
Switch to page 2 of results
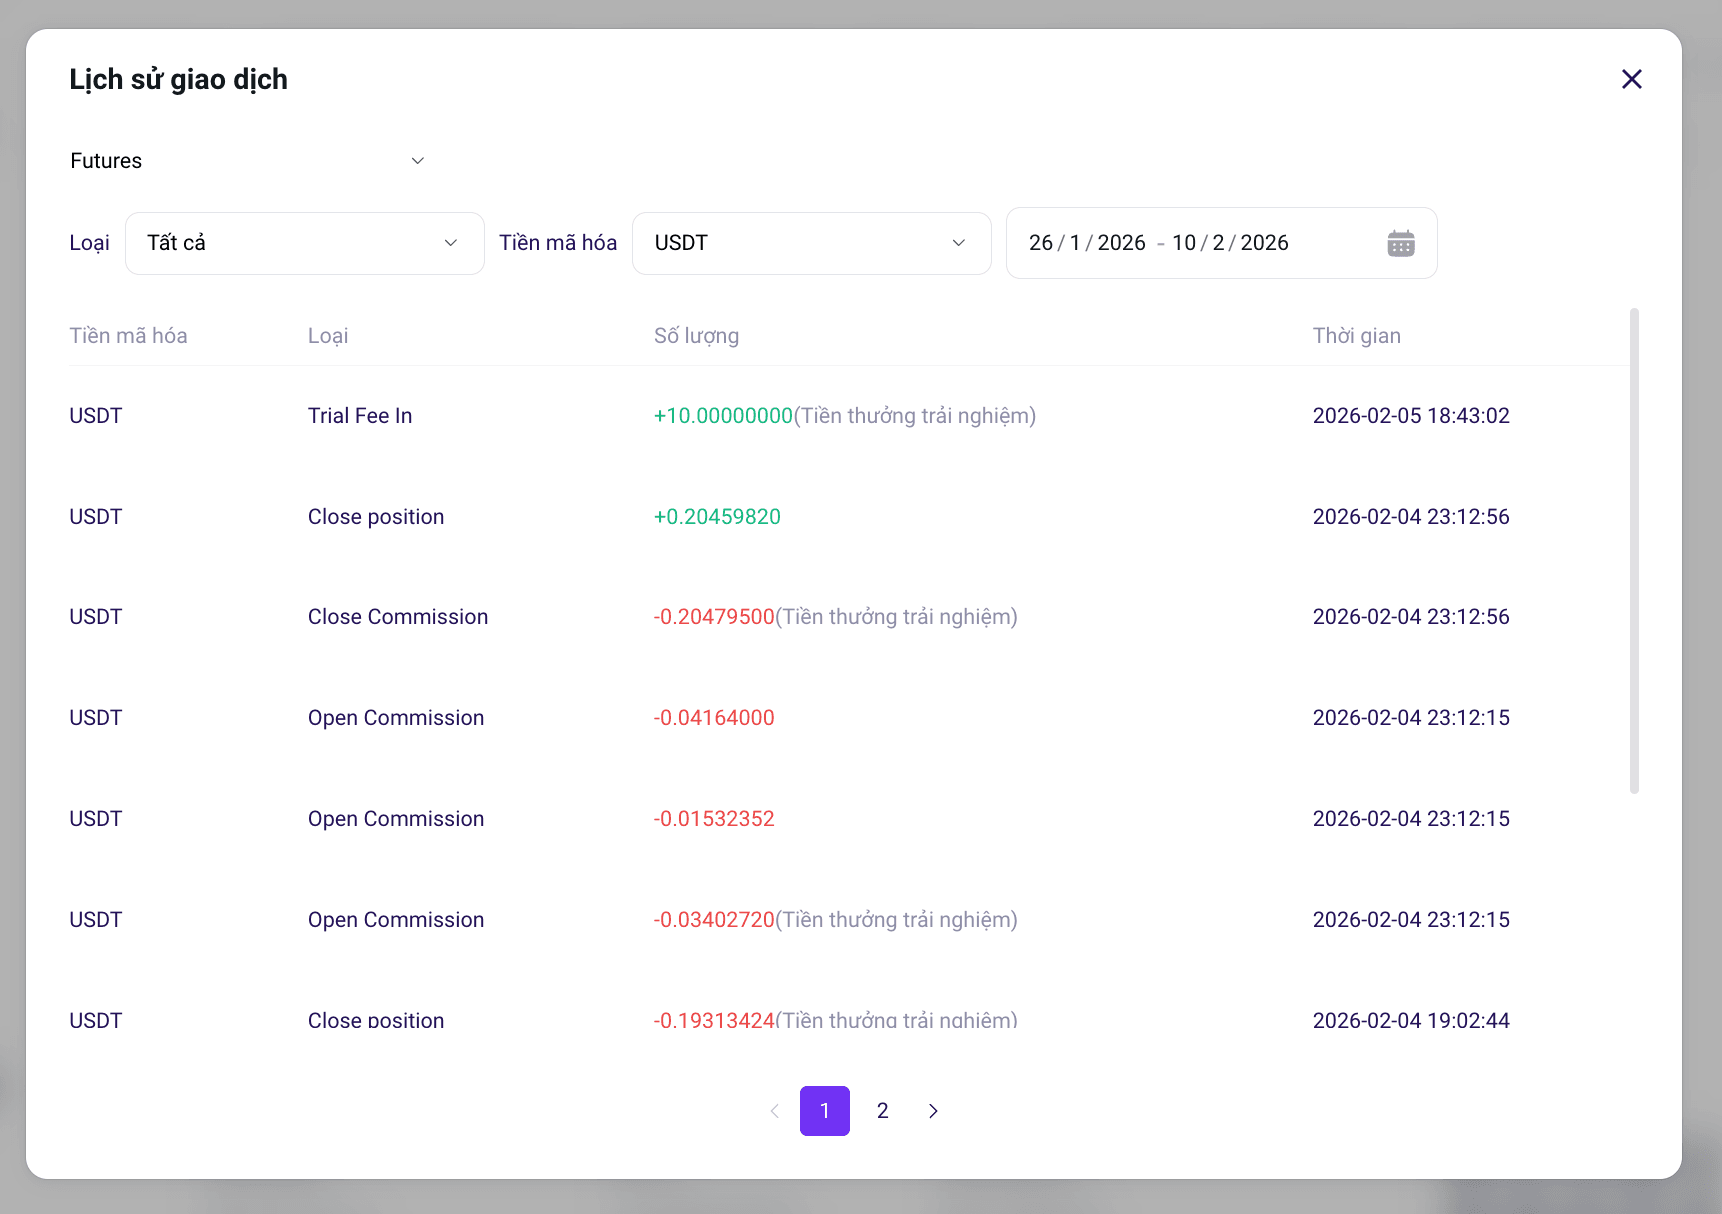(x=883, y=1111)
